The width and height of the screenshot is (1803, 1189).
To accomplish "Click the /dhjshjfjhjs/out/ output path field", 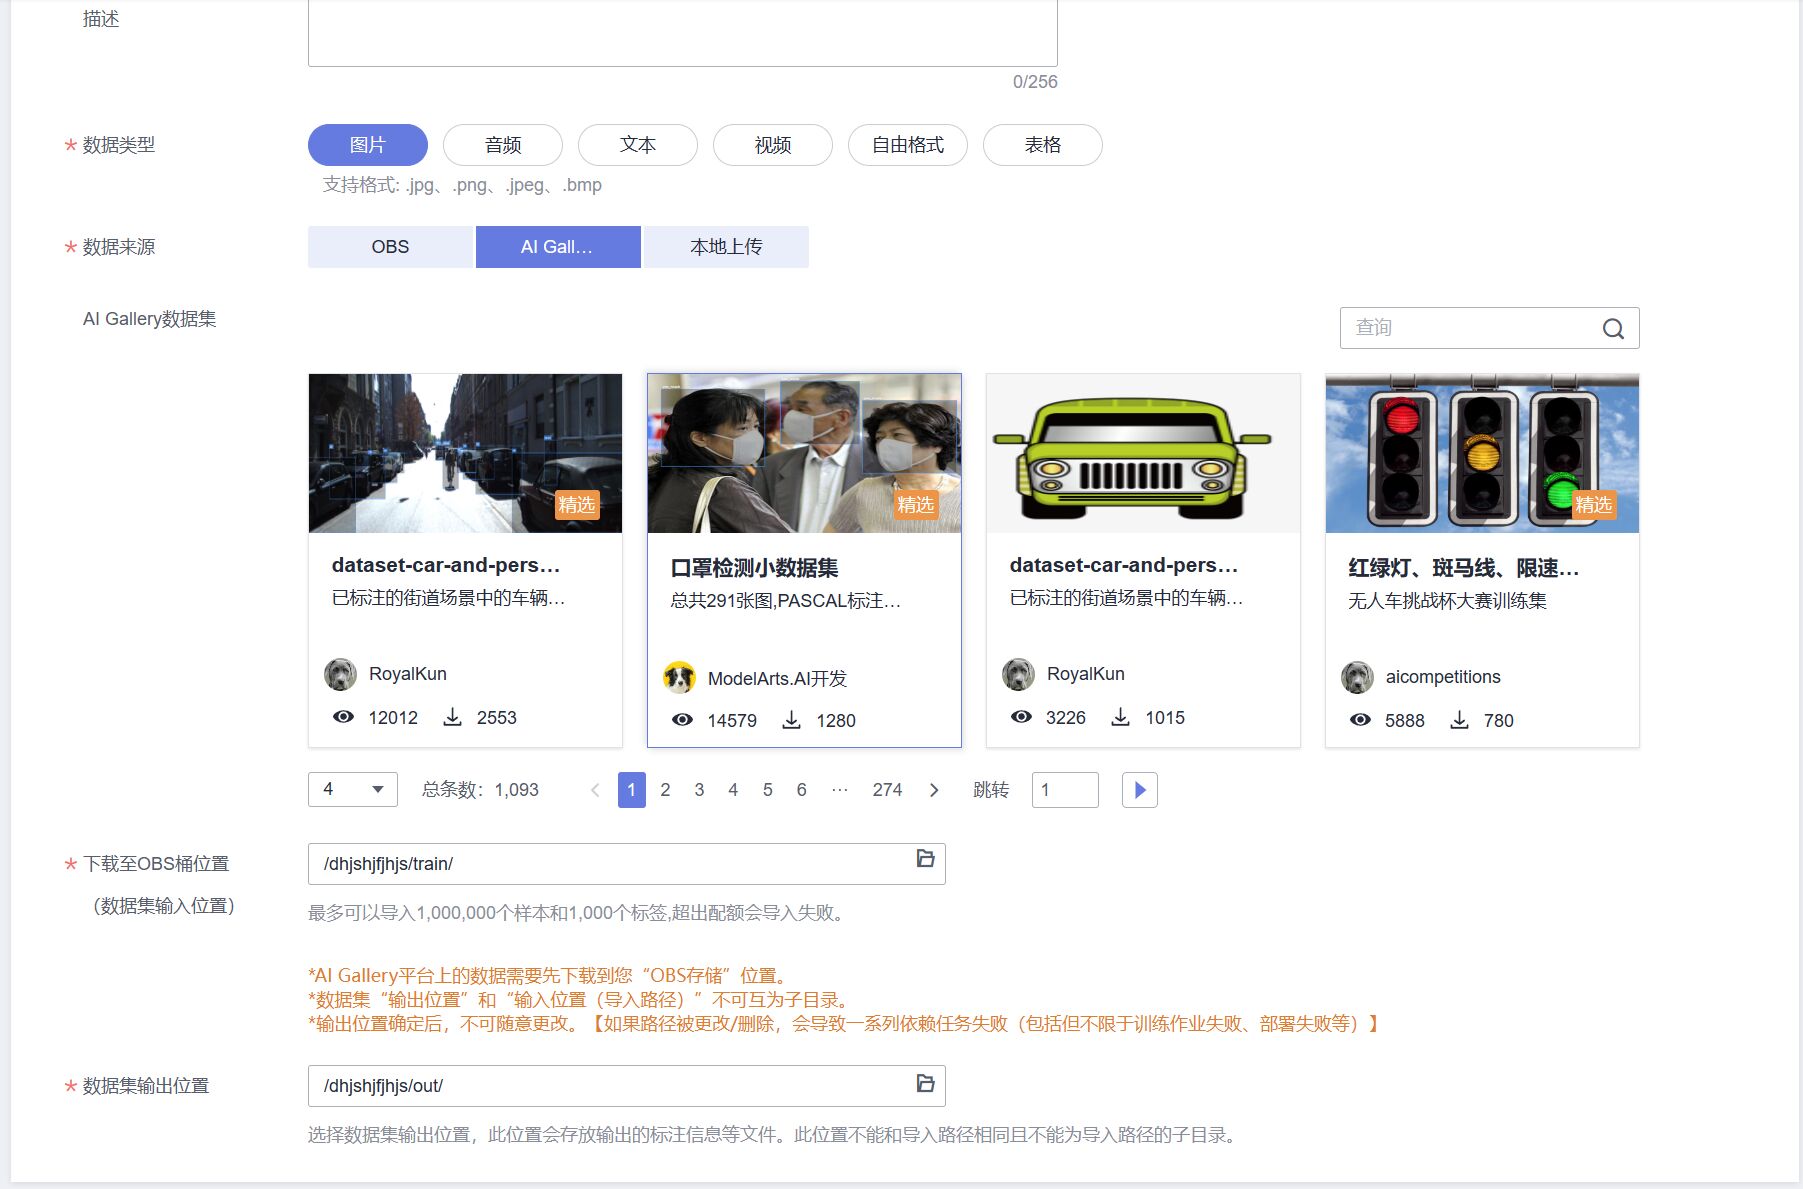I will 627,1086.
